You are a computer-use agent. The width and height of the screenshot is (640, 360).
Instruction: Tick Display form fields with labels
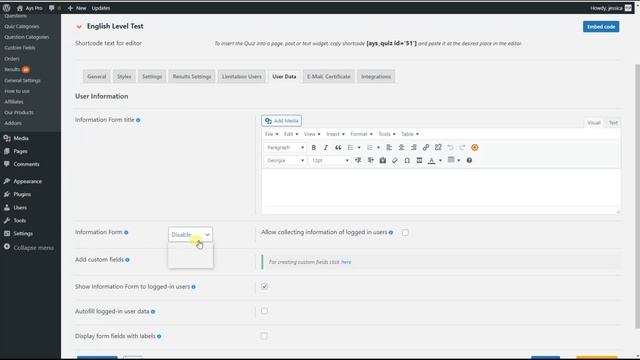264,336
